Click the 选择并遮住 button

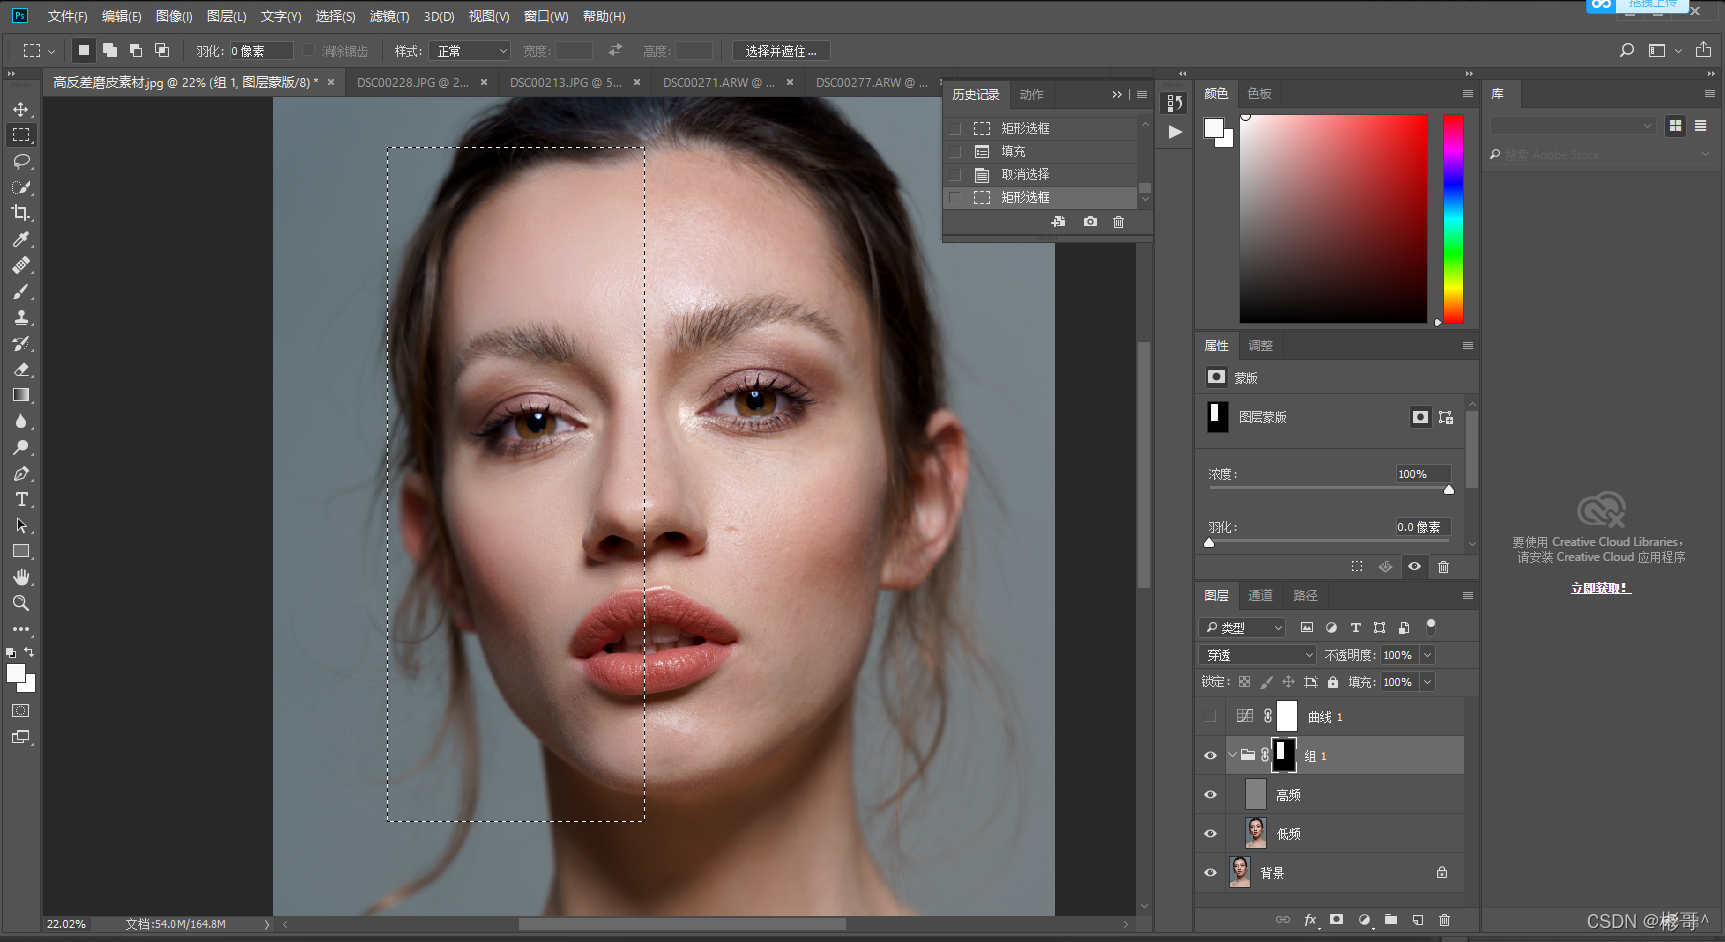pyautogui.click(x=781, y=51)
